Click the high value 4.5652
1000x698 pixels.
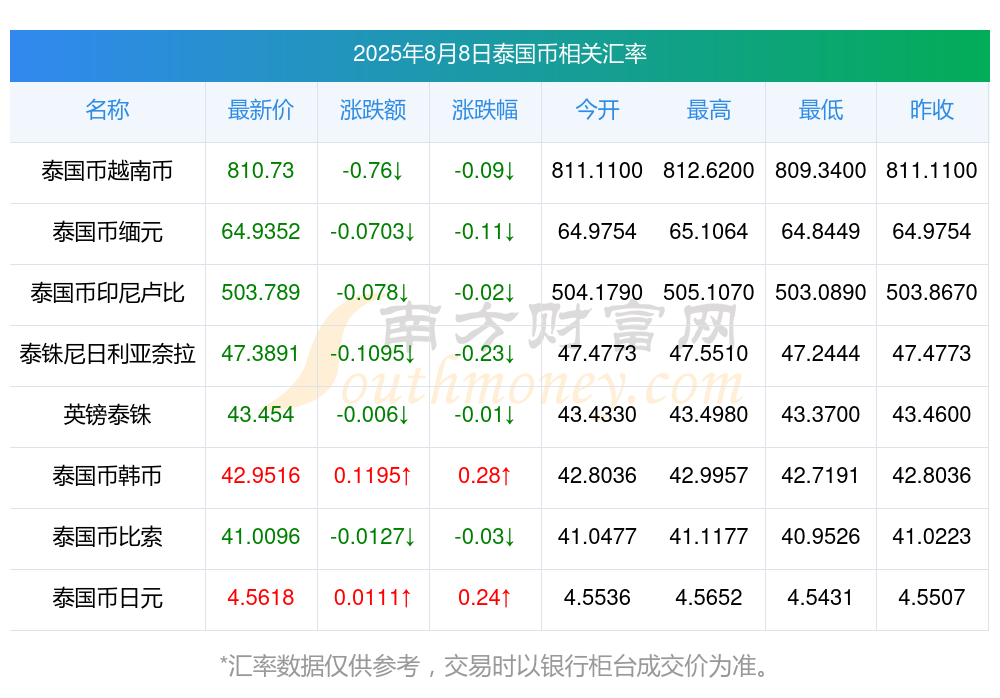(709, 598)
